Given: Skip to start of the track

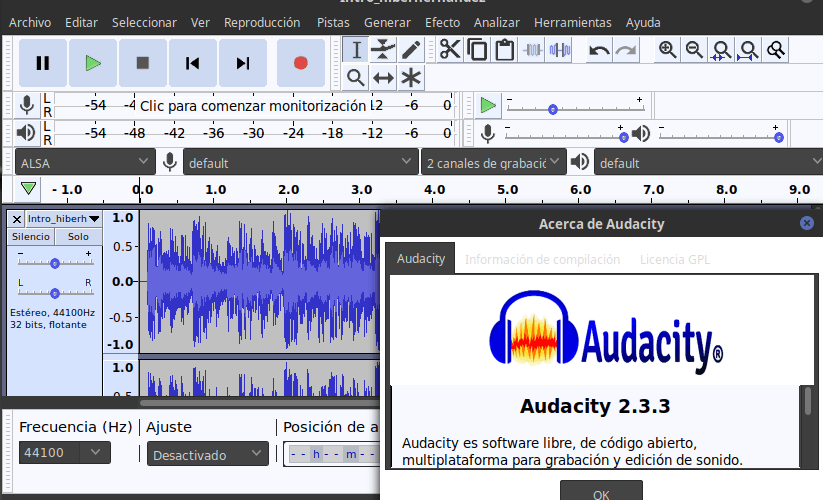Looking at the screenshot, I should tap(193, 63).
